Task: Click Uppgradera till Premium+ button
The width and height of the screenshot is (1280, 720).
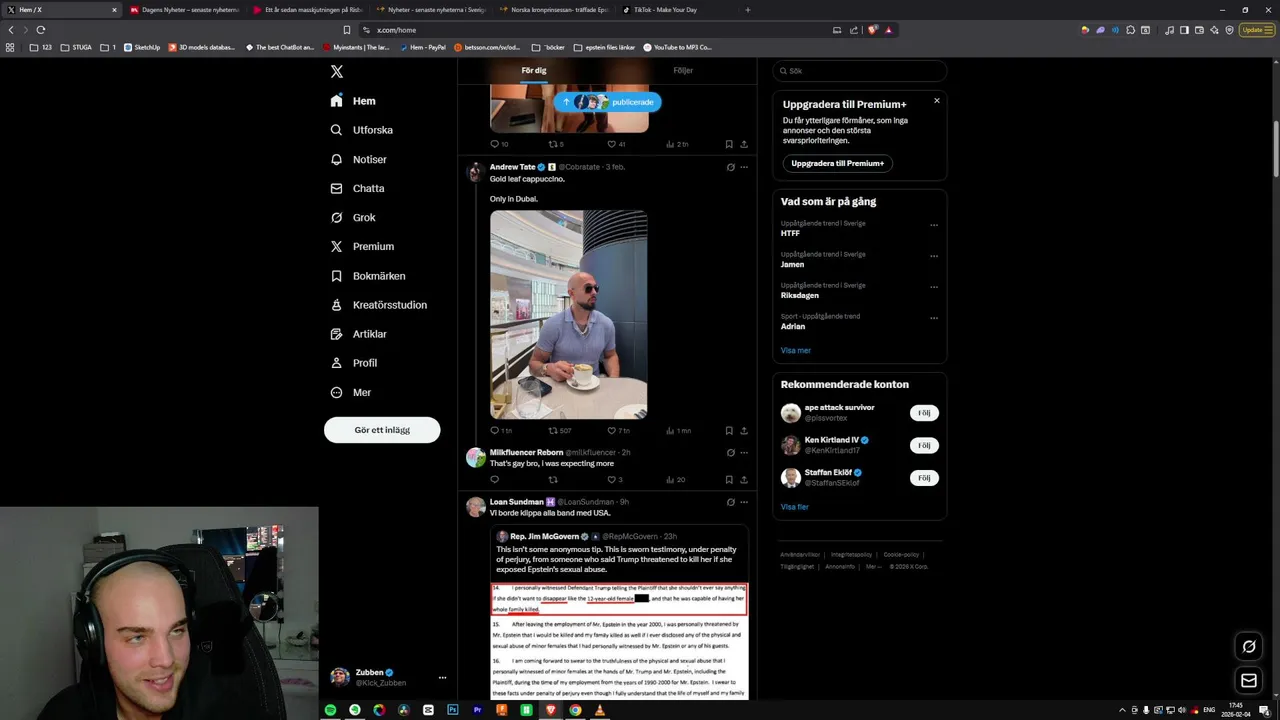Action: pos(837,163)
